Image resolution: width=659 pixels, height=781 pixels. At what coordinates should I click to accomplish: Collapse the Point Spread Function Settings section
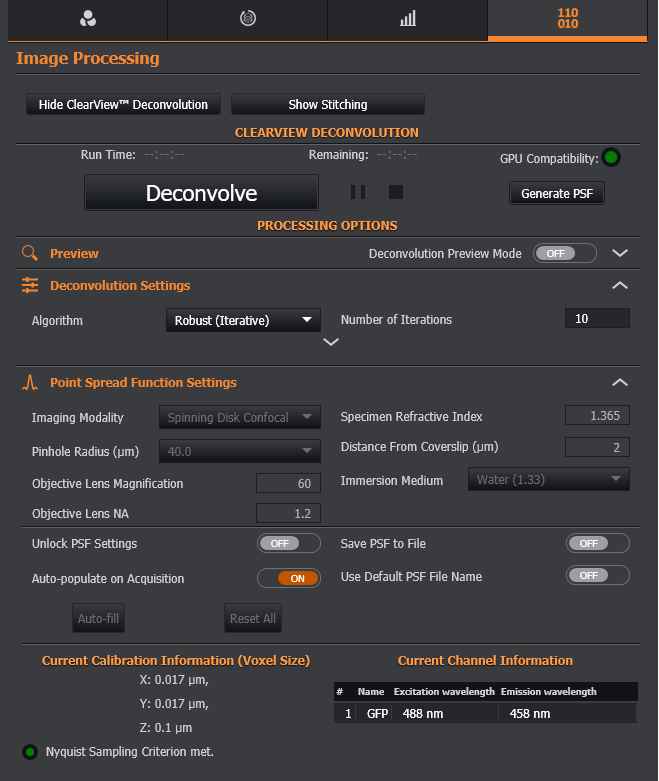tap(620, 382)
